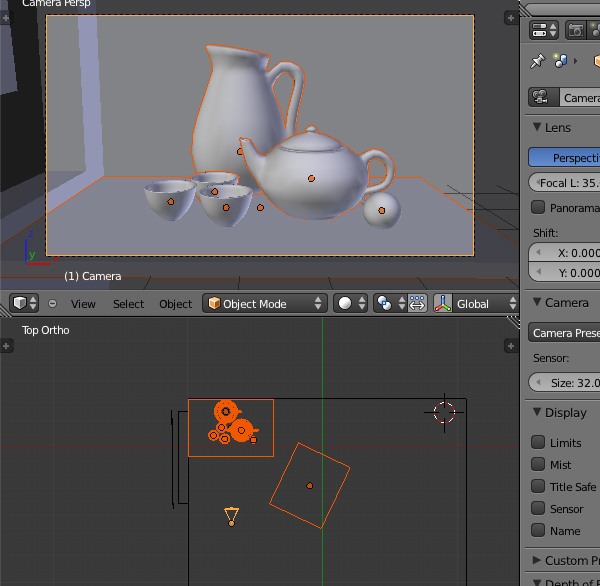Open camera view left region plus toggle
Image resolution: width=600 pixels, height=586 pixels.
click(5, 18)
